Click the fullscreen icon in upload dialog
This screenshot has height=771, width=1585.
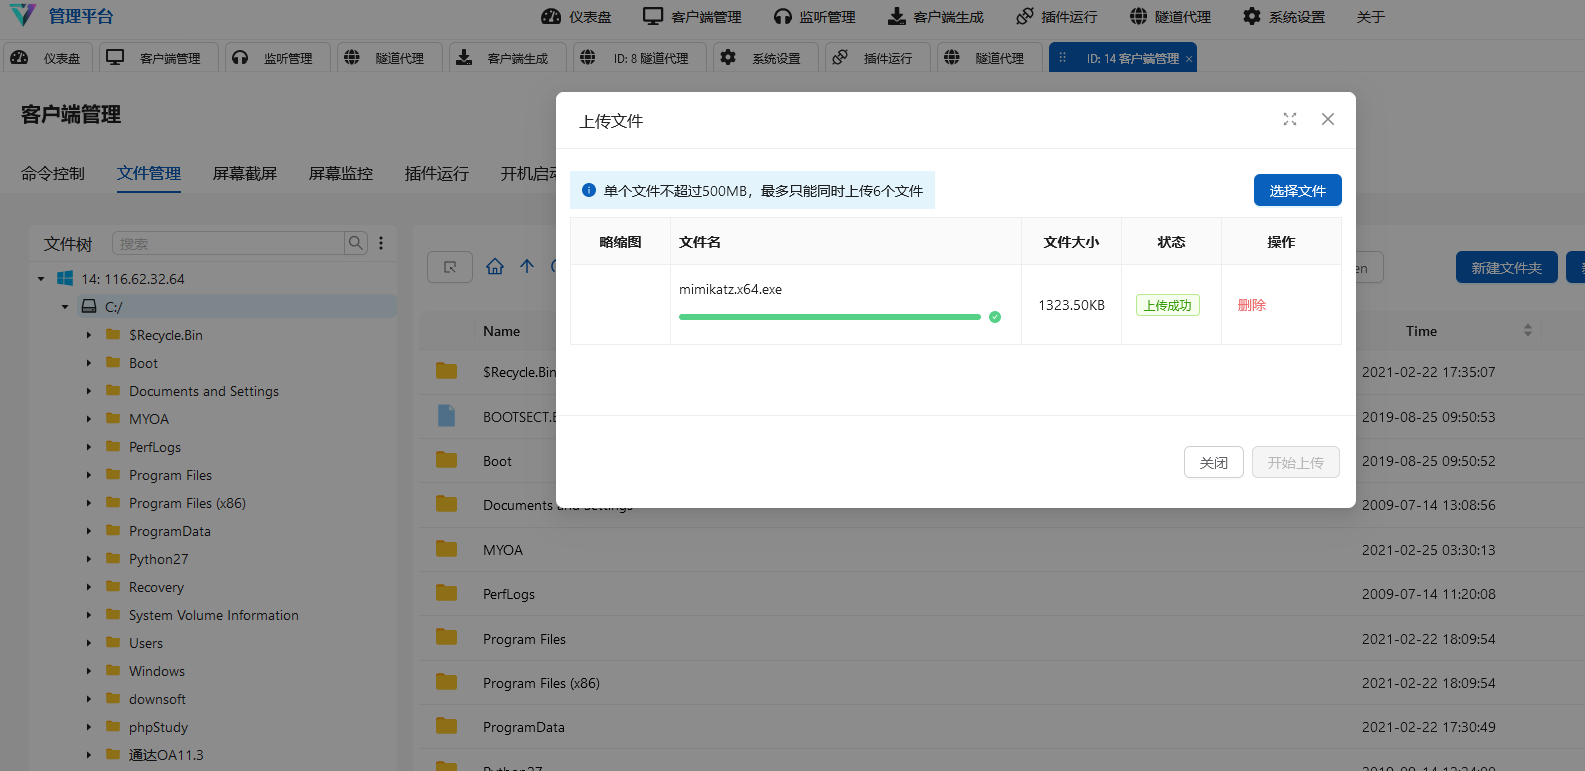[1290, 119]
